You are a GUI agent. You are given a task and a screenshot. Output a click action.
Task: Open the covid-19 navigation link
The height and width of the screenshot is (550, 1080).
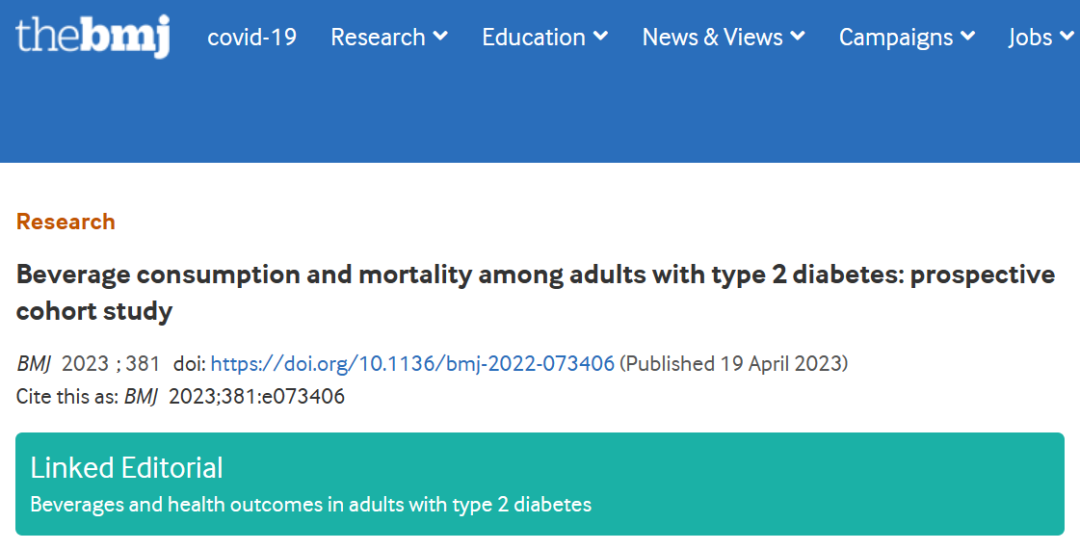(252, 37)
